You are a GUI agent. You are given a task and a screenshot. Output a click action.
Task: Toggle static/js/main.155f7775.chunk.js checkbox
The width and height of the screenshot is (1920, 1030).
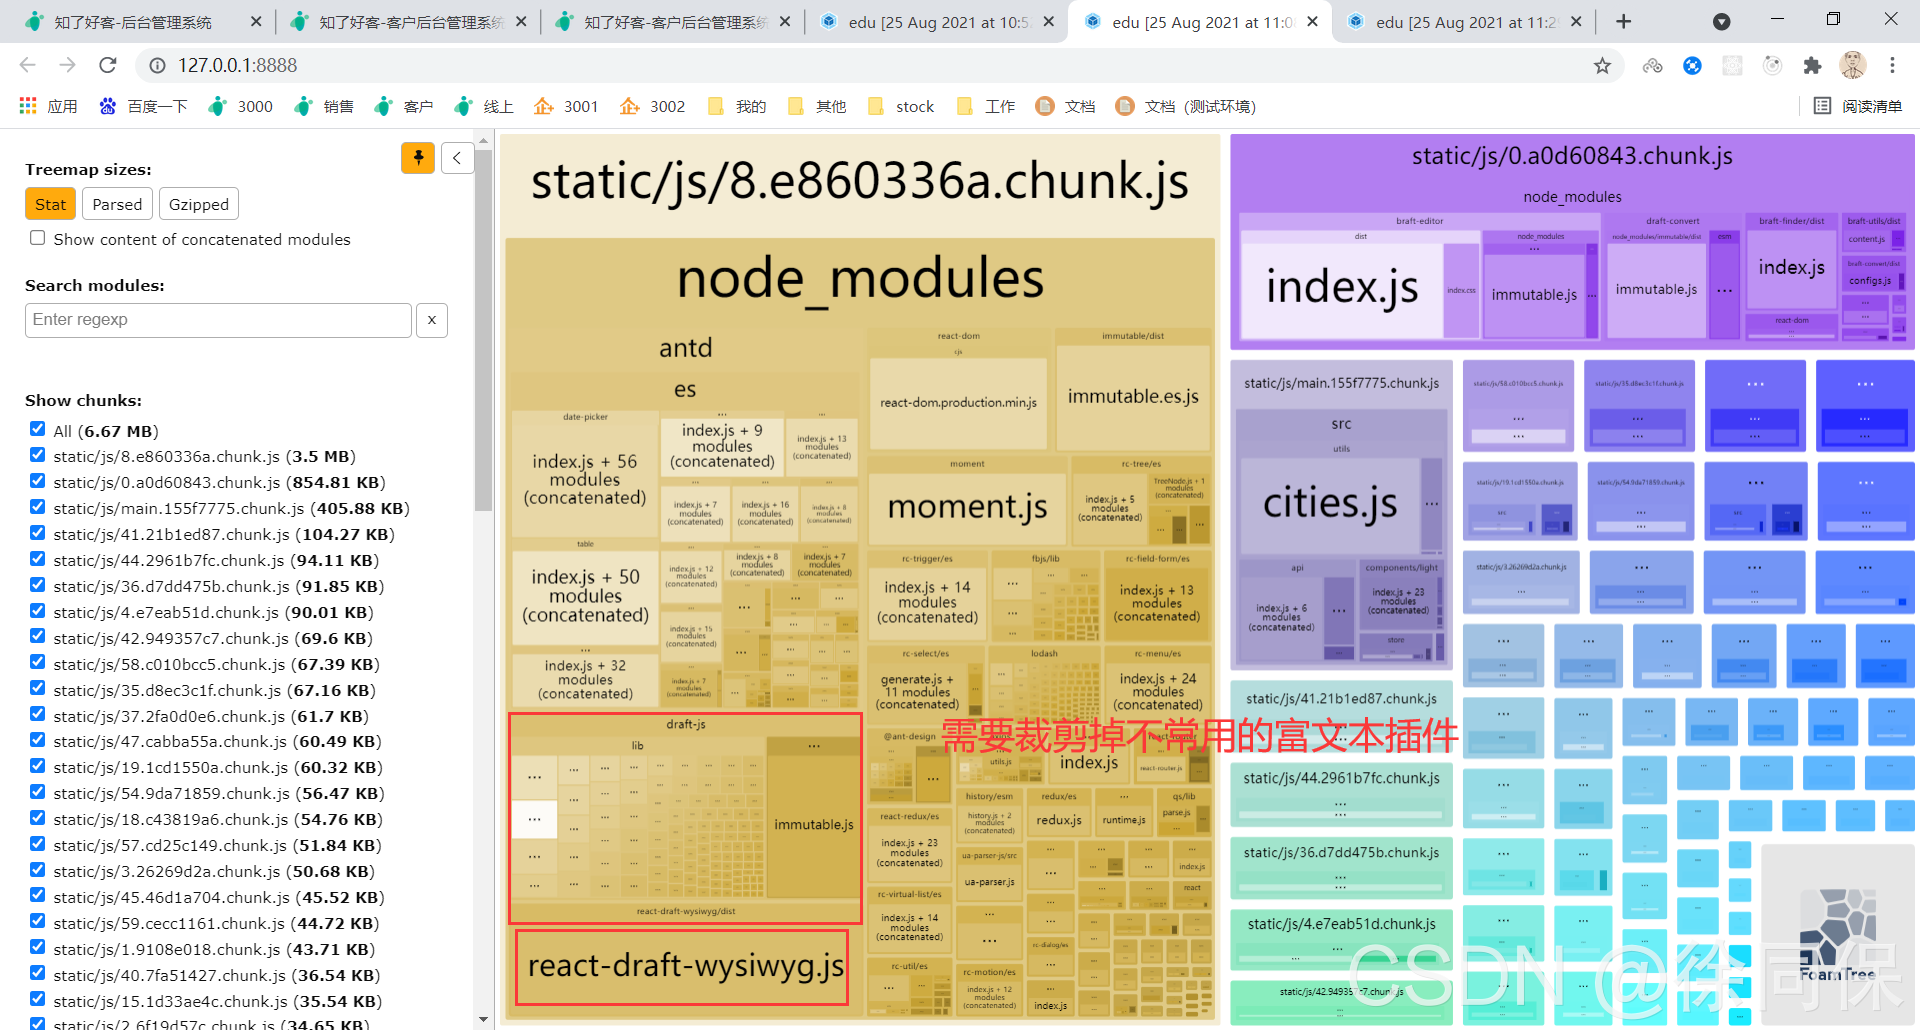point(38,507)
